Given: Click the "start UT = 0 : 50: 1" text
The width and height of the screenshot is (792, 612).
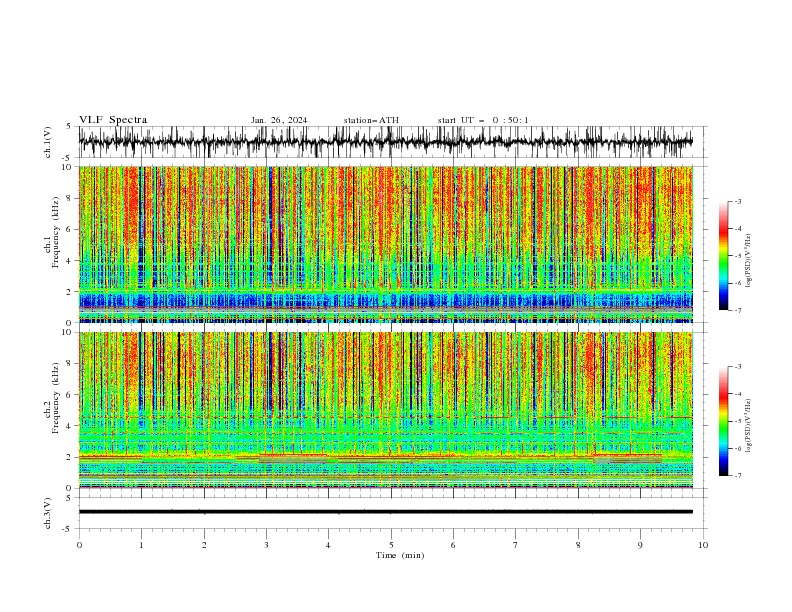Looking at the screenshot, I should click(x=483, y=120).
